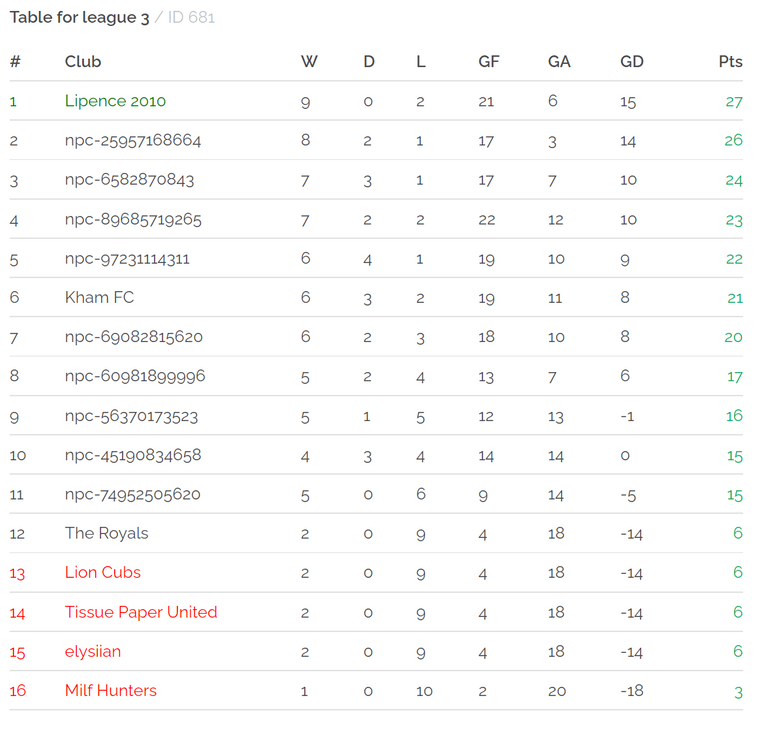Click the Milf Hunters club name
Screen dimensions: 768x733
[x=110, y=691]
